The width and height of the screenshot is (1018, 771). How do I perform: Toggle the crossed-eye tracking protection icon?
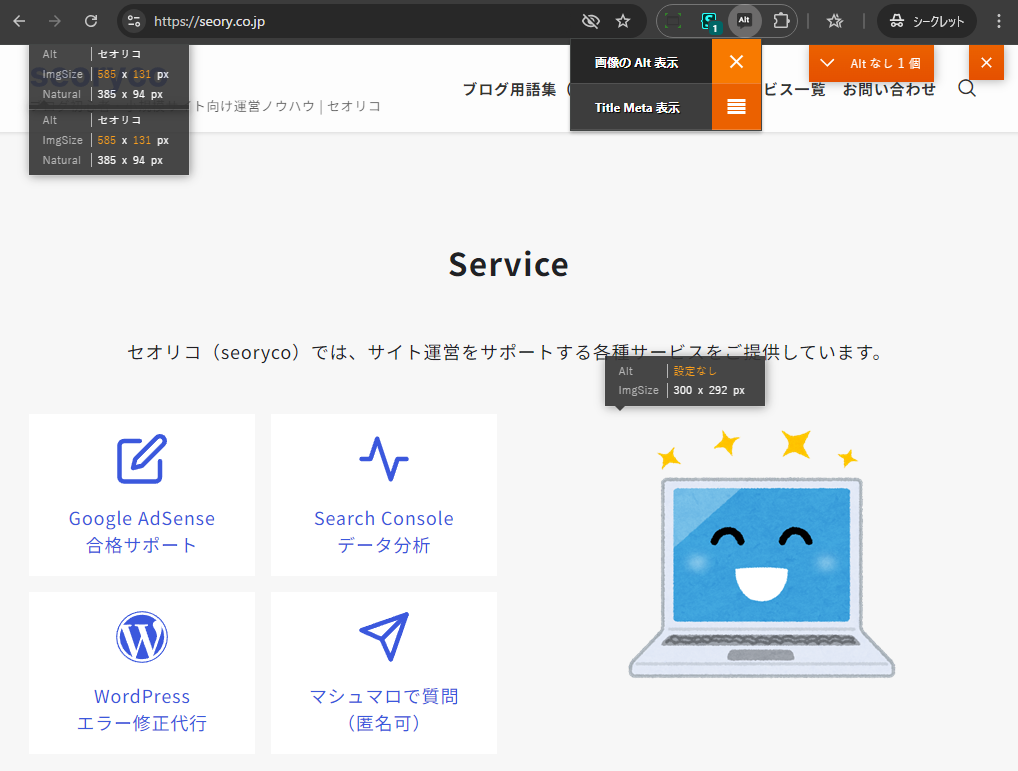590,21
